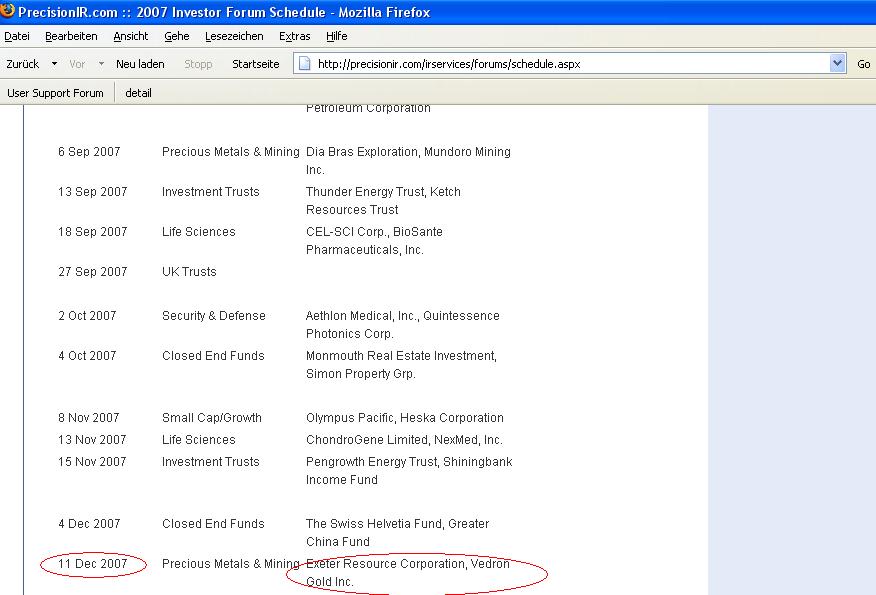This screenshot has width=876, height=595.
Task: Open the Bearbeiten menu
Action: [71, 36]
